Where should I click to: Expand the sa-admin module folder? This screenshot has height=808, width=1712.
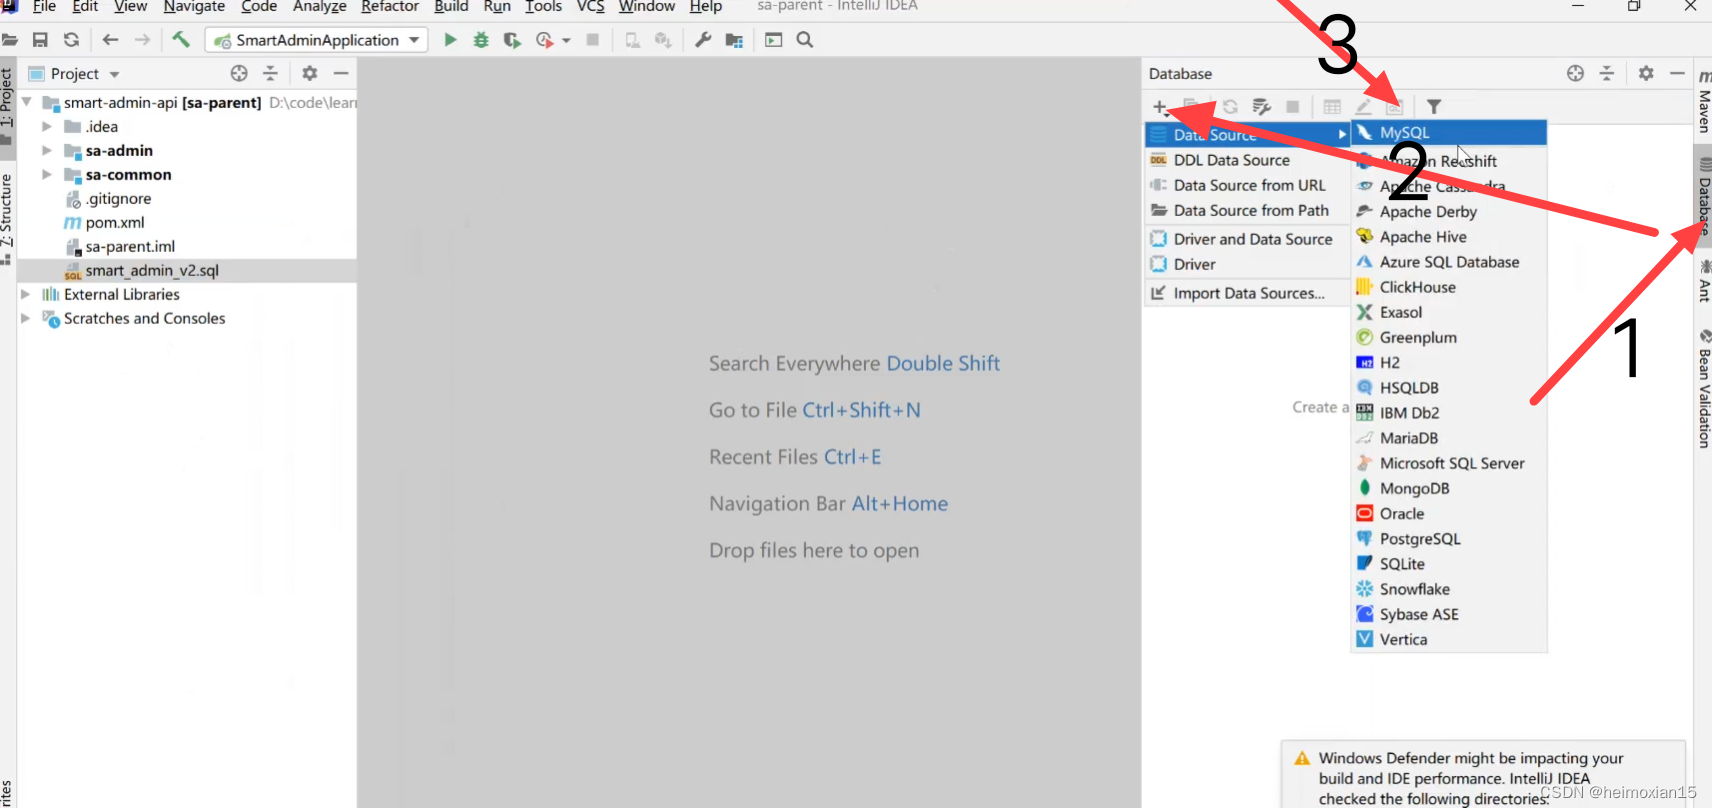47,151
